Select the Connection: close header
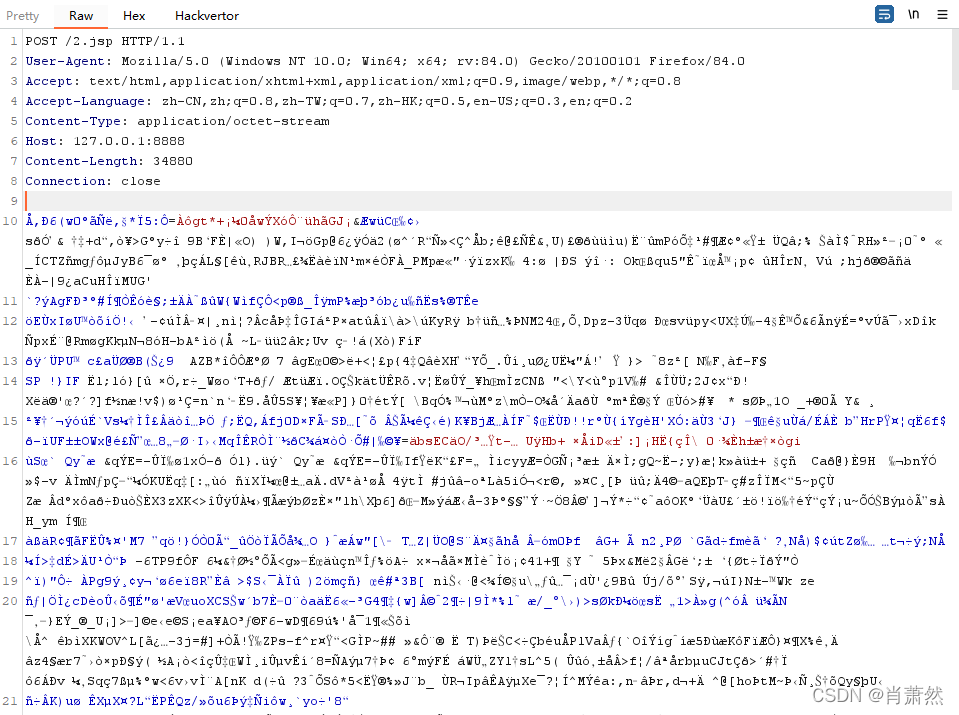This screenshot has height=715, width=959. click(x=93, y=181)
